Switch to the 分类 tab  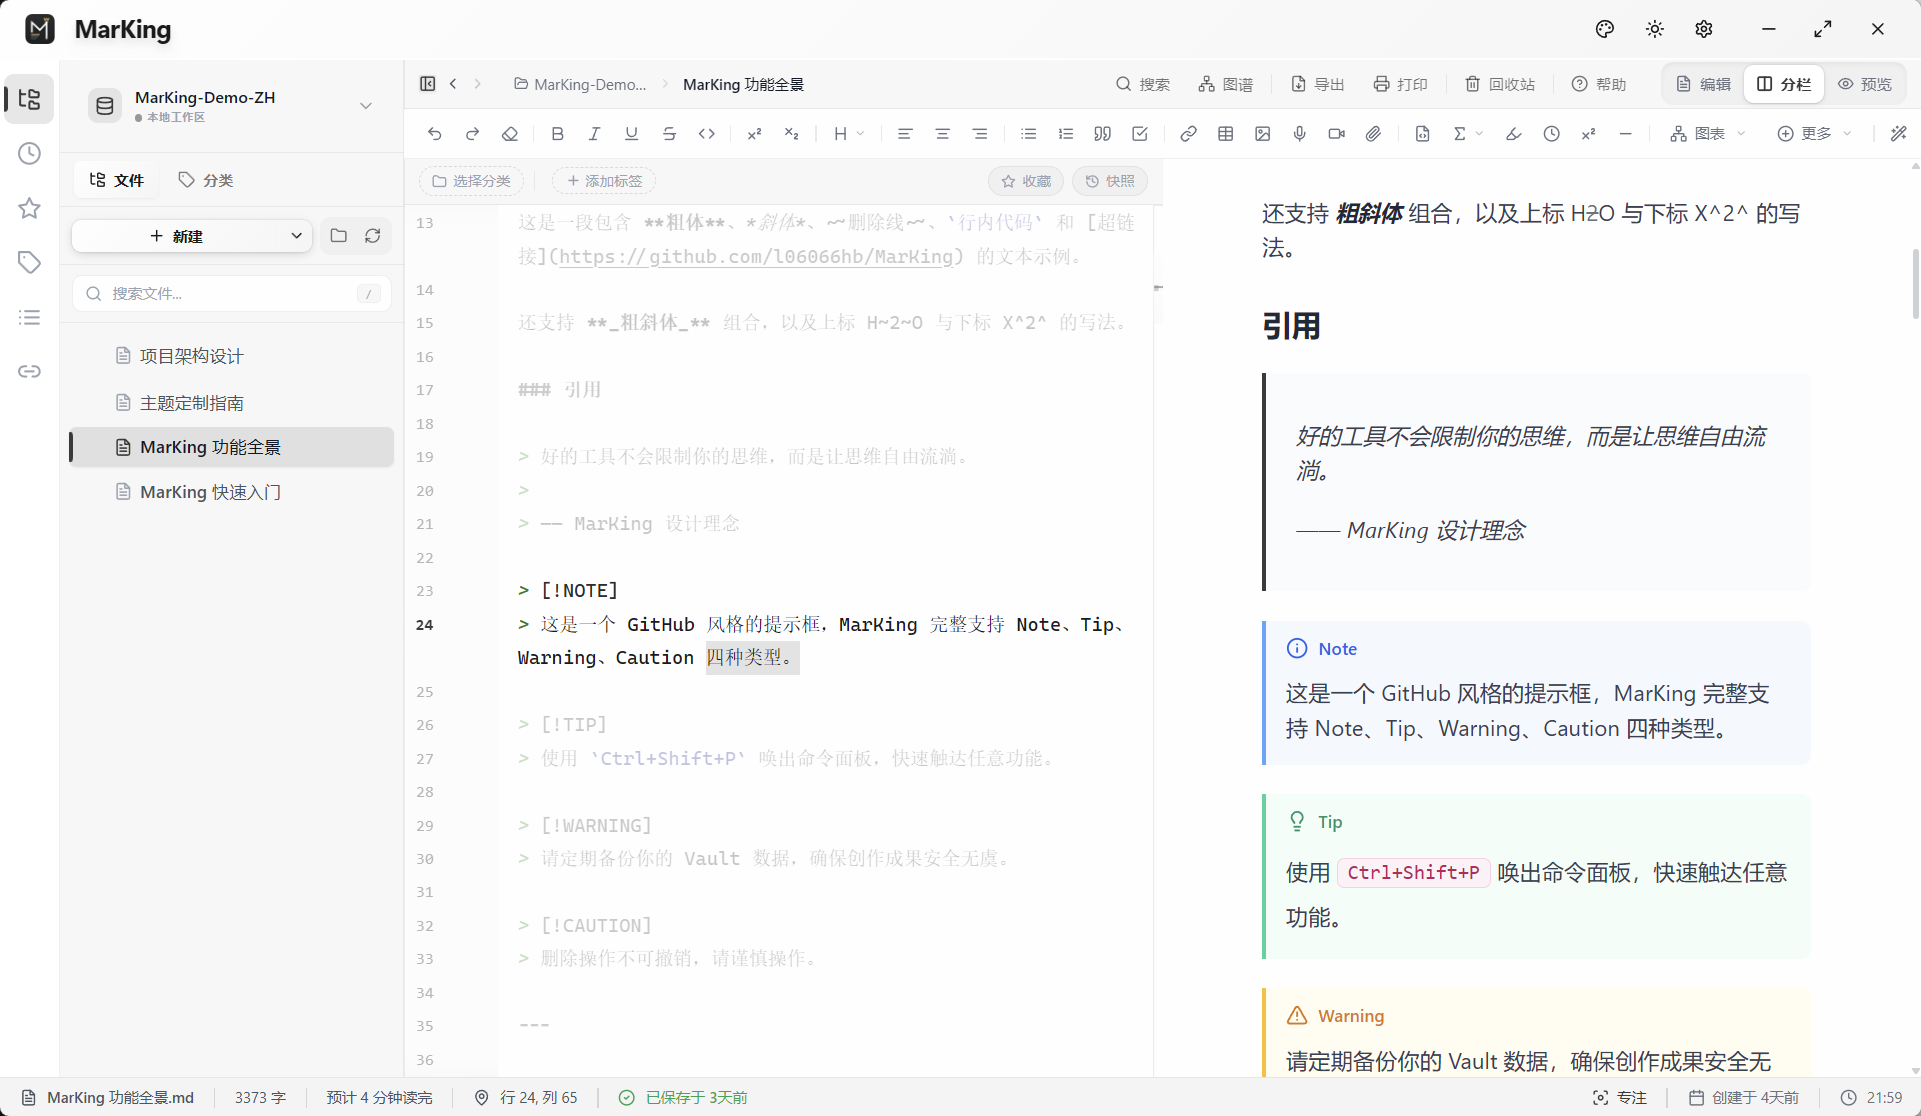click(x=206, y=180)
